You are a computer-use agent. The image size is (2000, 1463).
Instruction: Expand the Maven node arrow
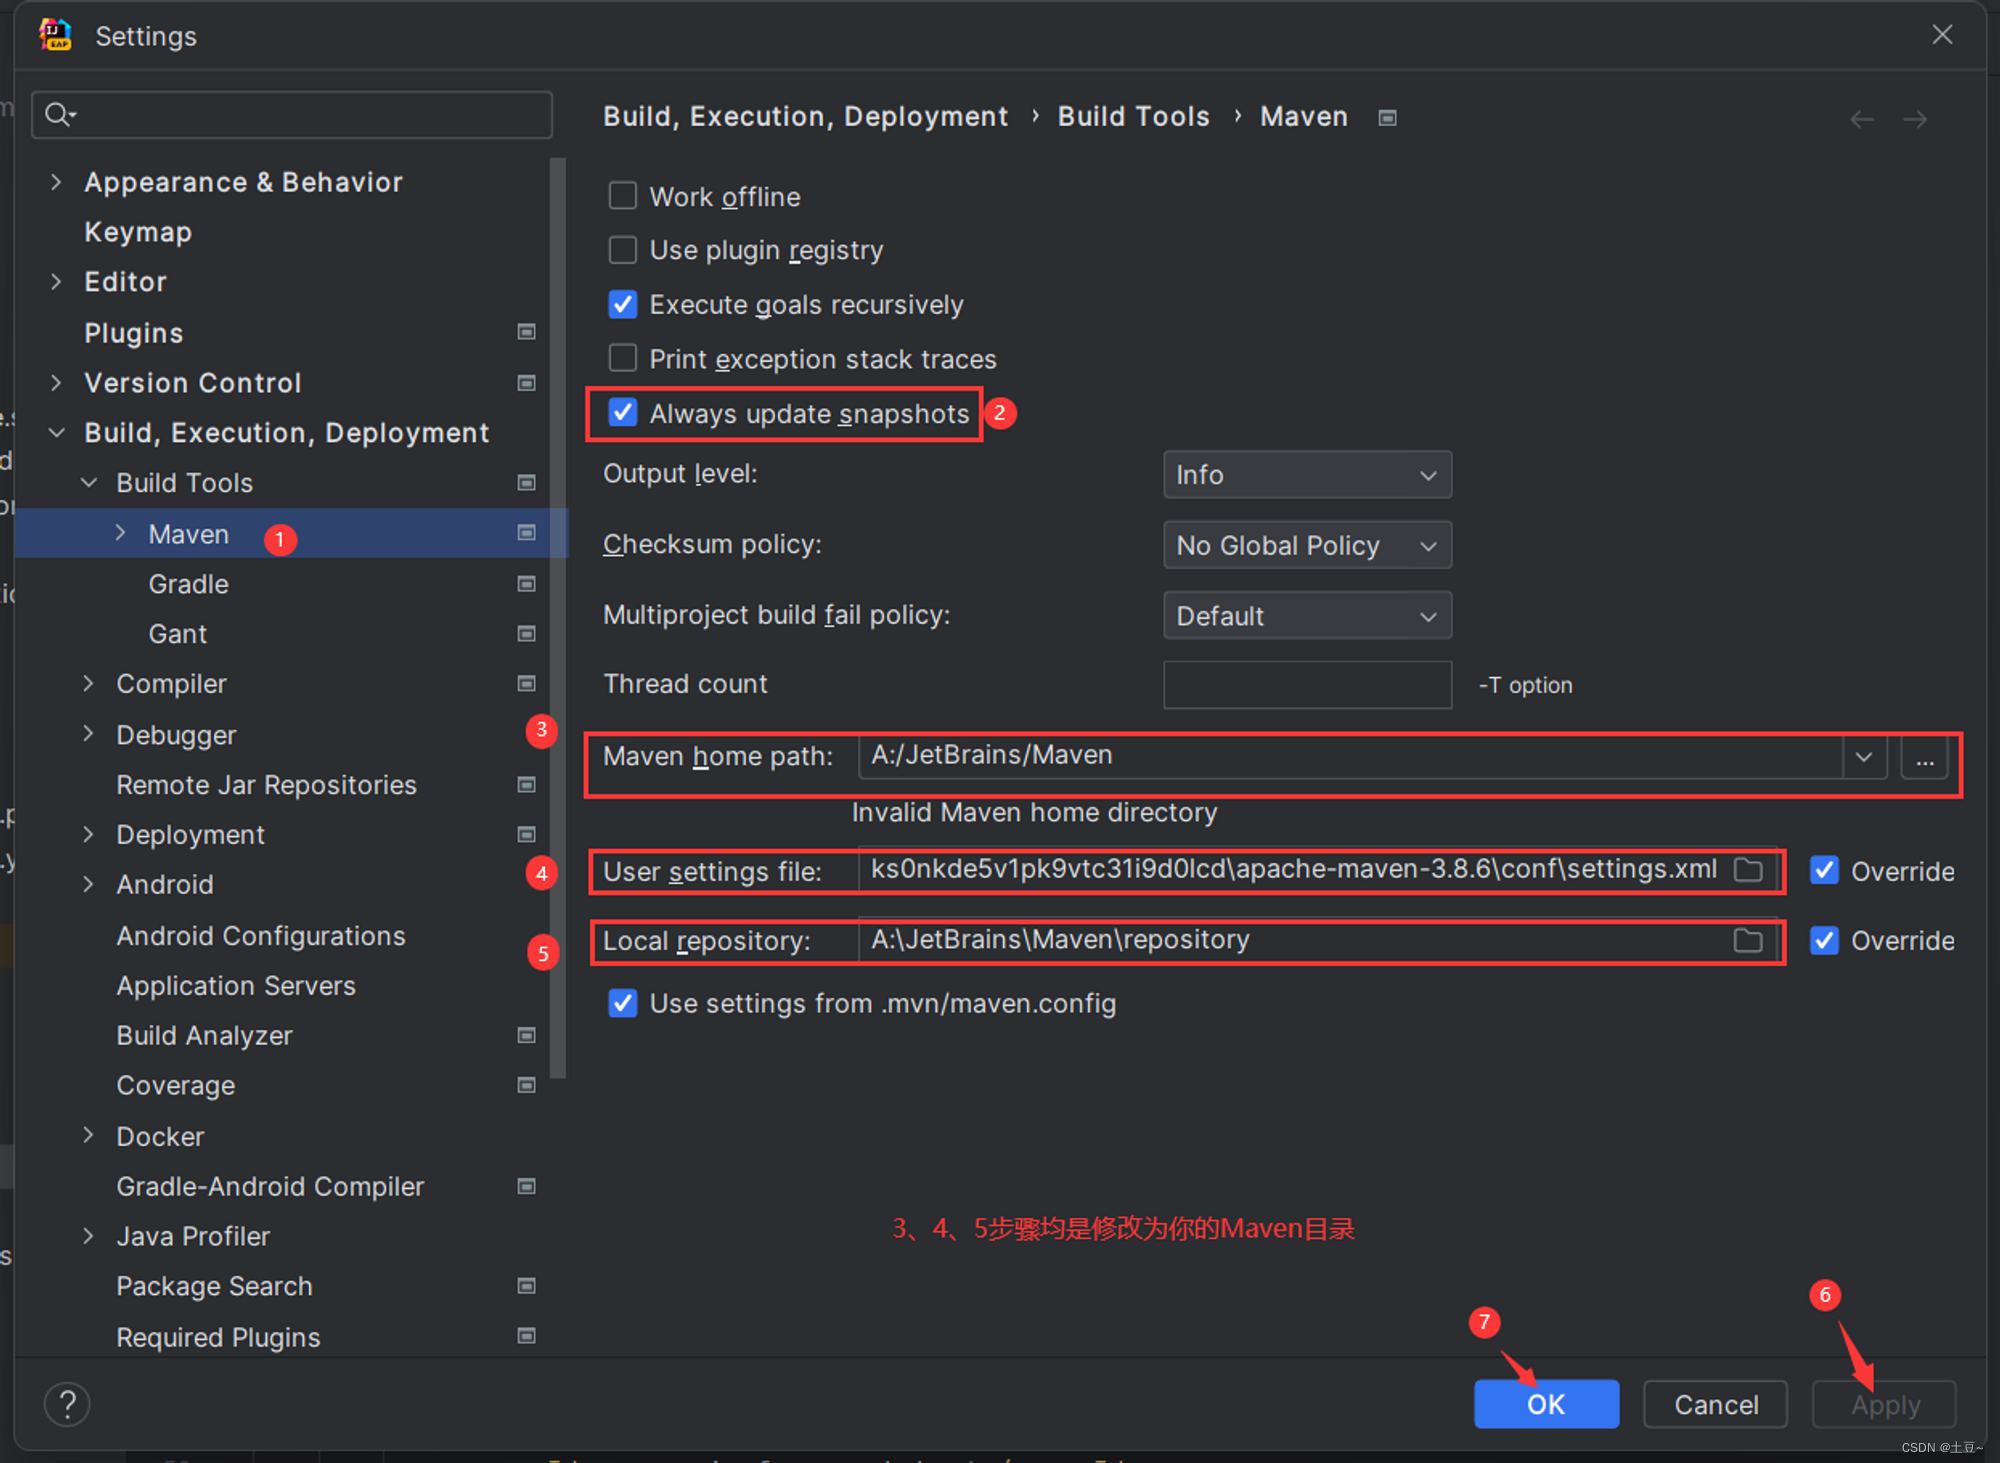121,533
